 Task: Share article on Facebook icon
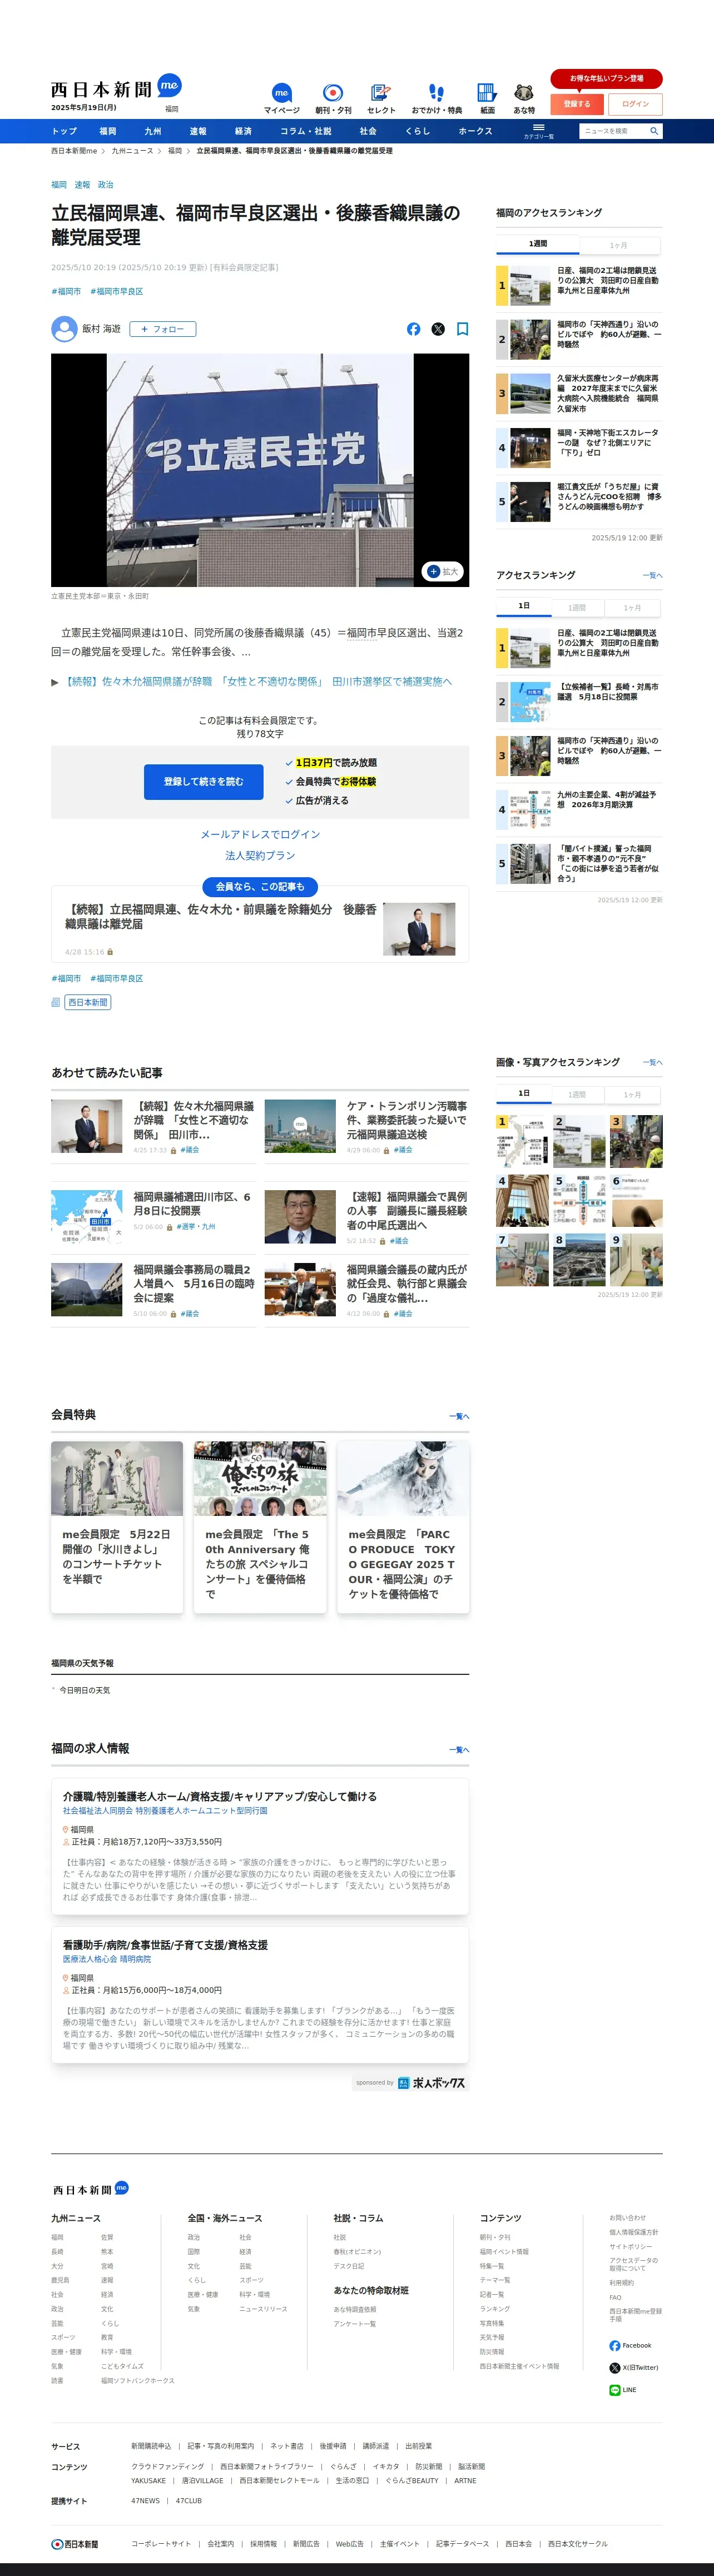413,329
